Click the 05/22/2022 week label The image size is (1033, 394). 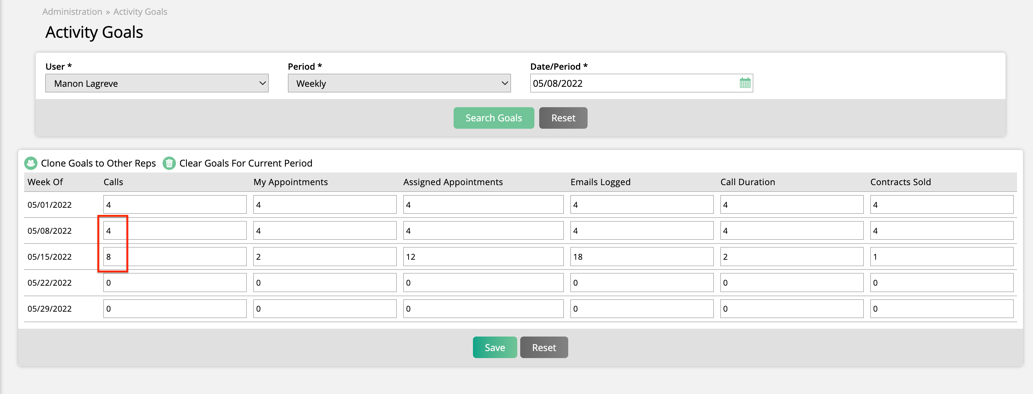49,283
